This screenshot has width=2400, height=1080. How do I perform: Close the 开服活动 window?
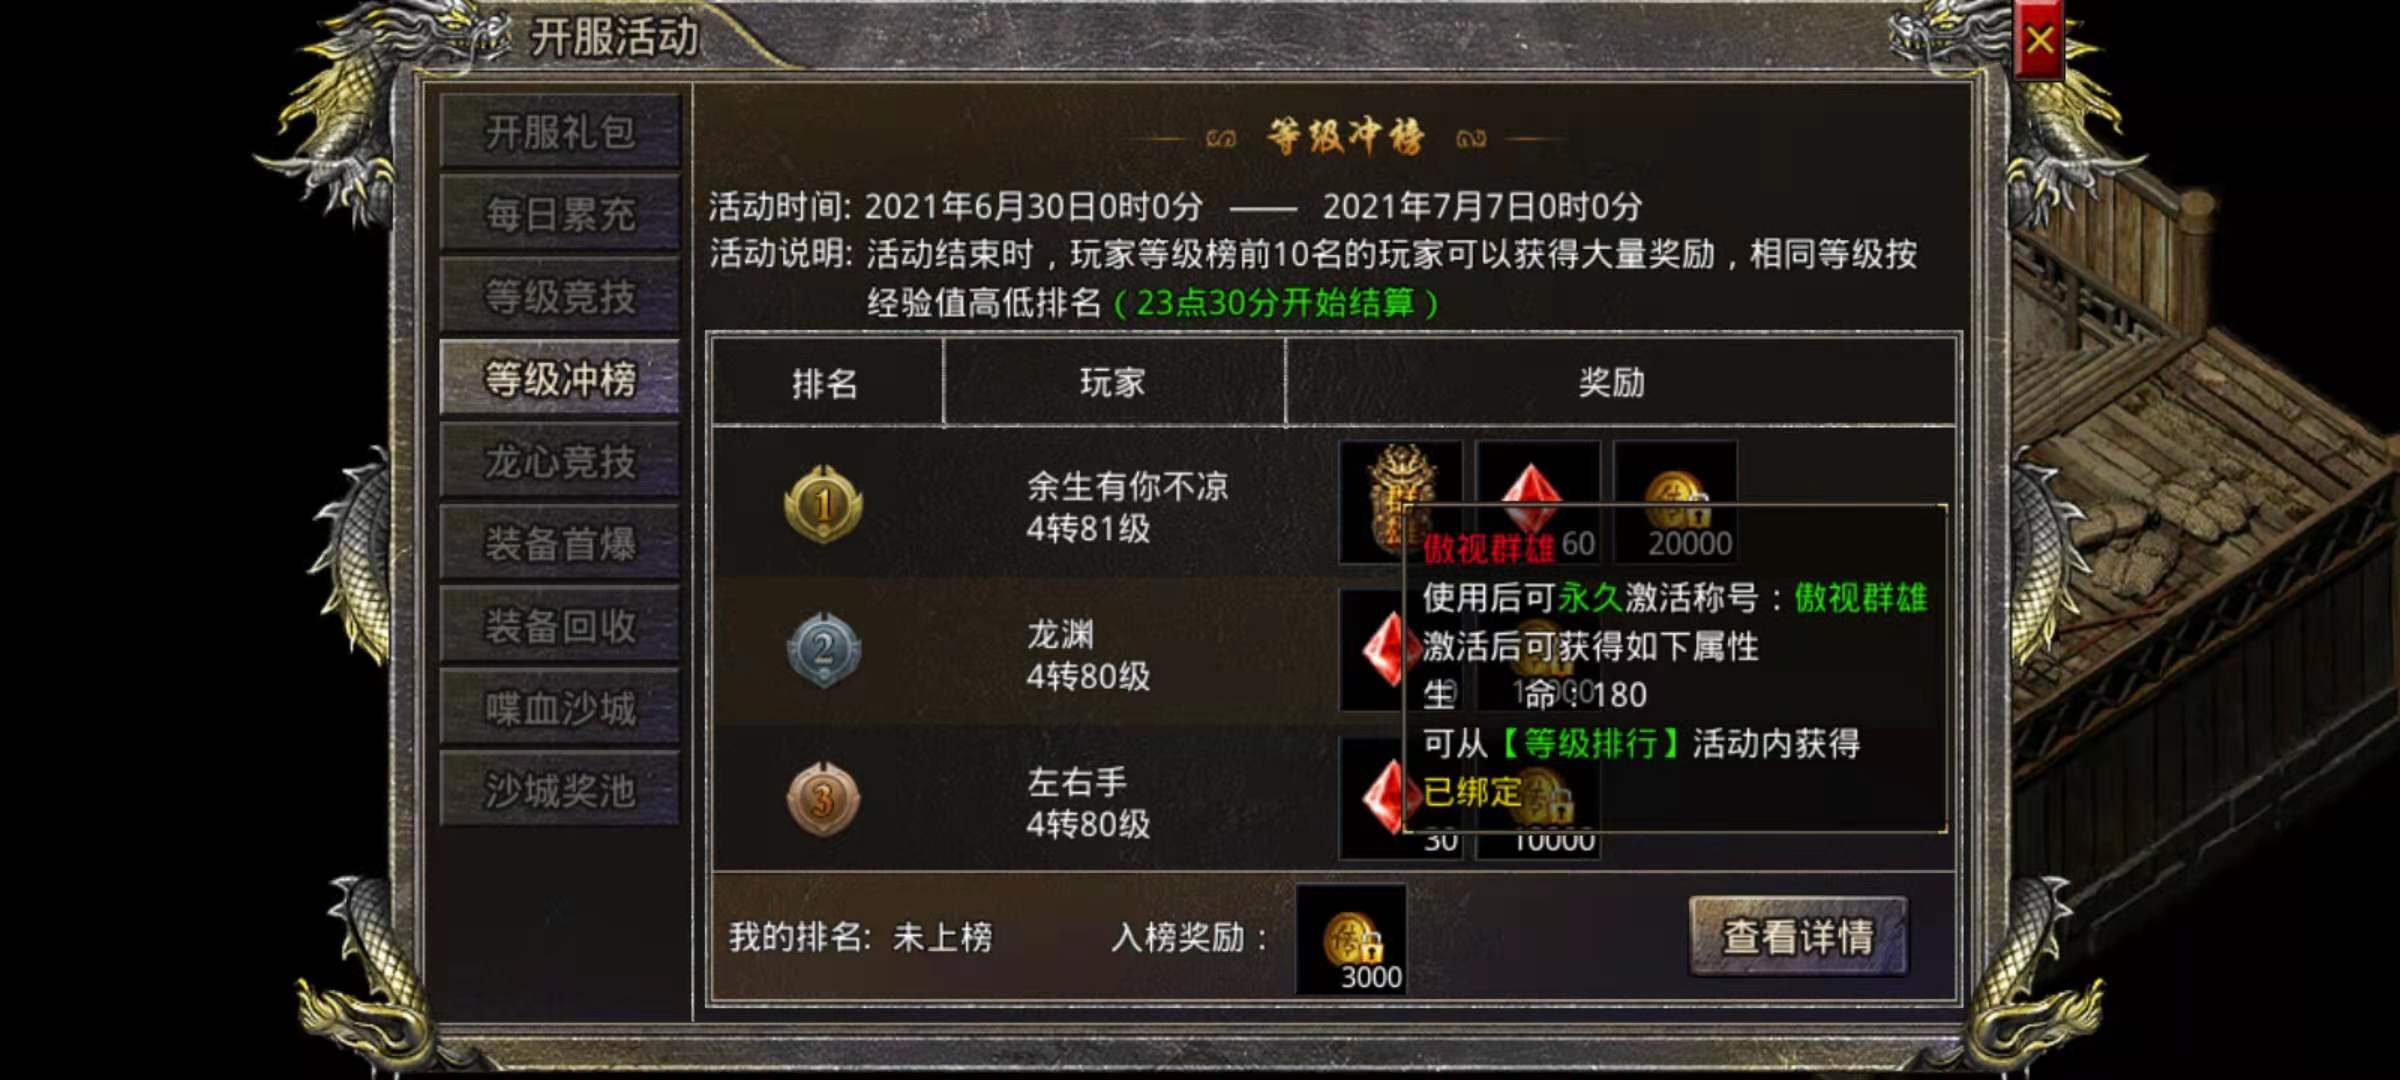point(2040,40)
